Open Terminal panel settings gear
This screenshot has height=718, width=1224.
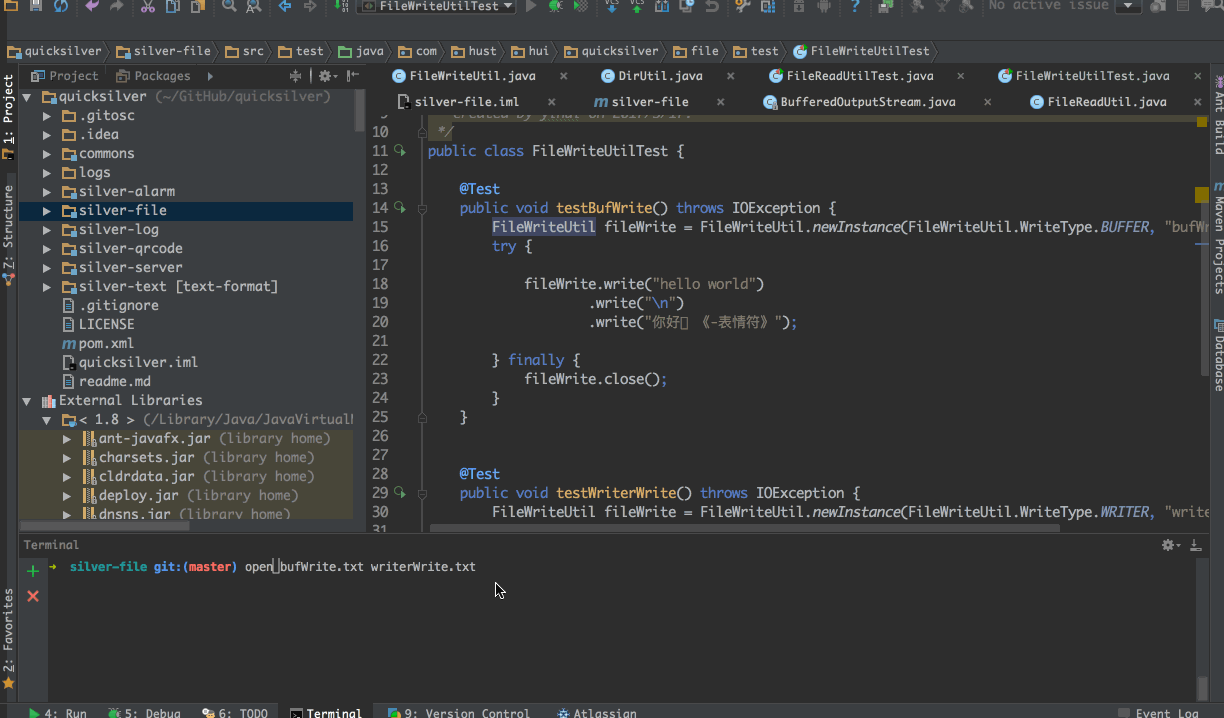click(x=1169, y=545)
